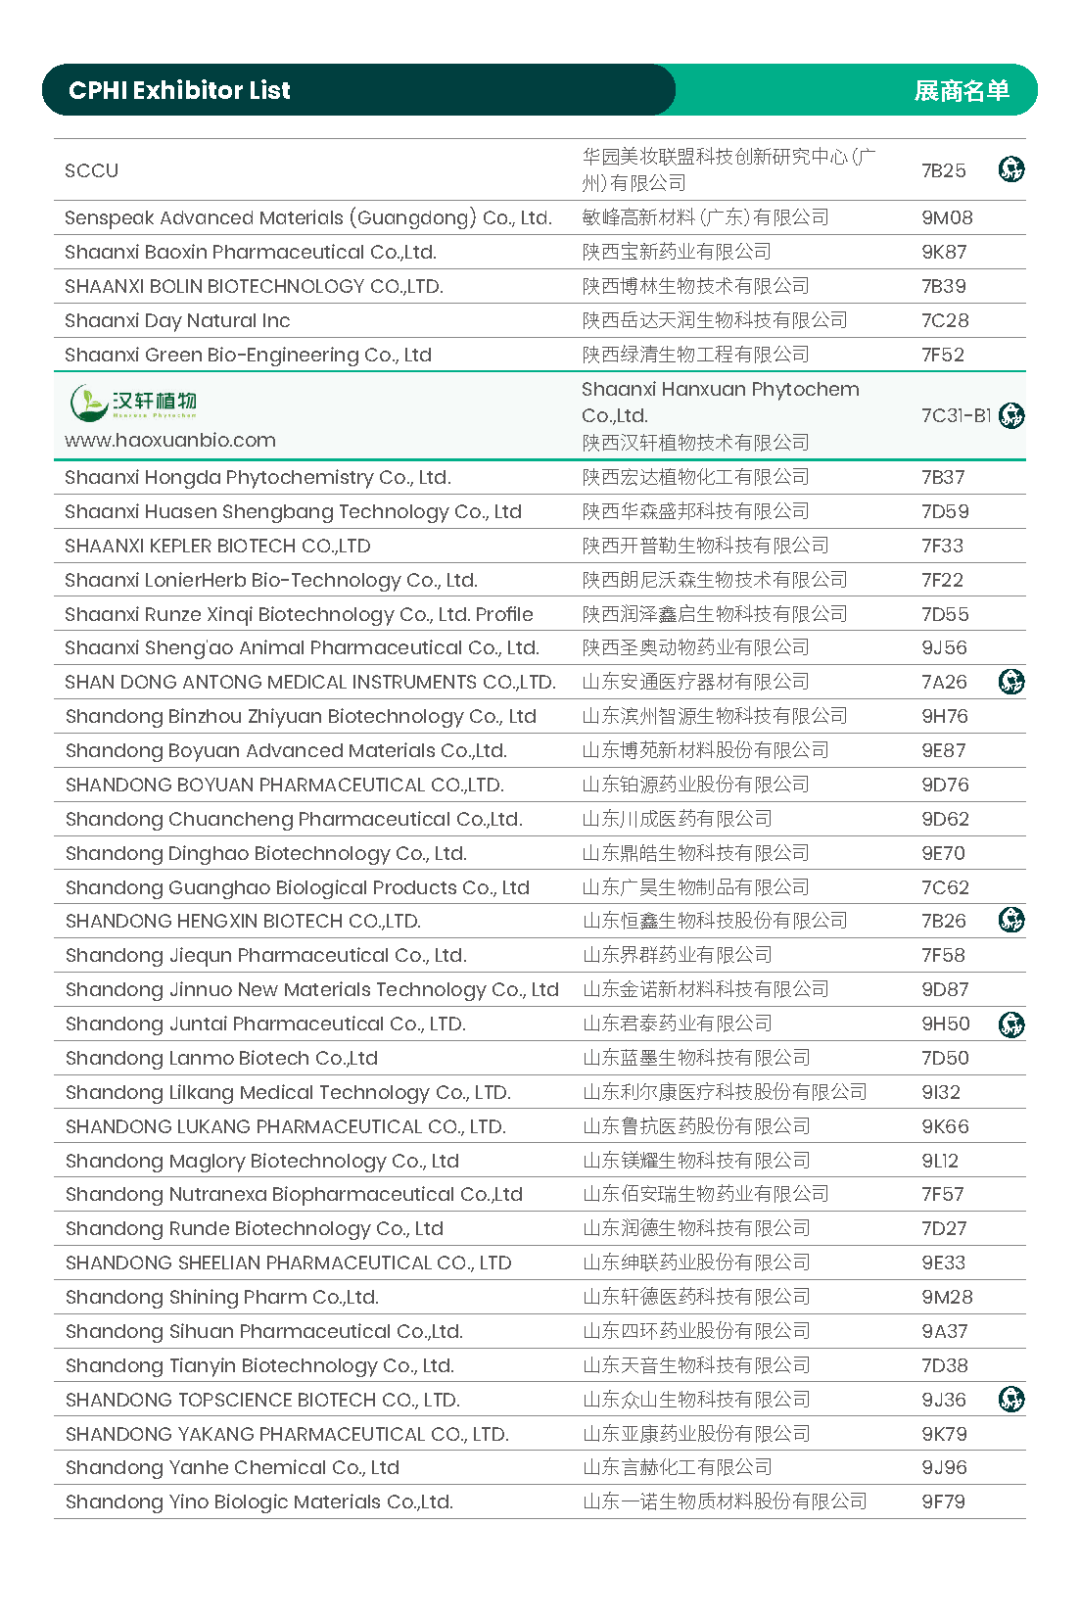Viewport: 1080px width, 1620px height.
Task: Select SHAANXI BOLIN BIOTECHNOLOGY CO.,LTD.
Action: [253, 286]
